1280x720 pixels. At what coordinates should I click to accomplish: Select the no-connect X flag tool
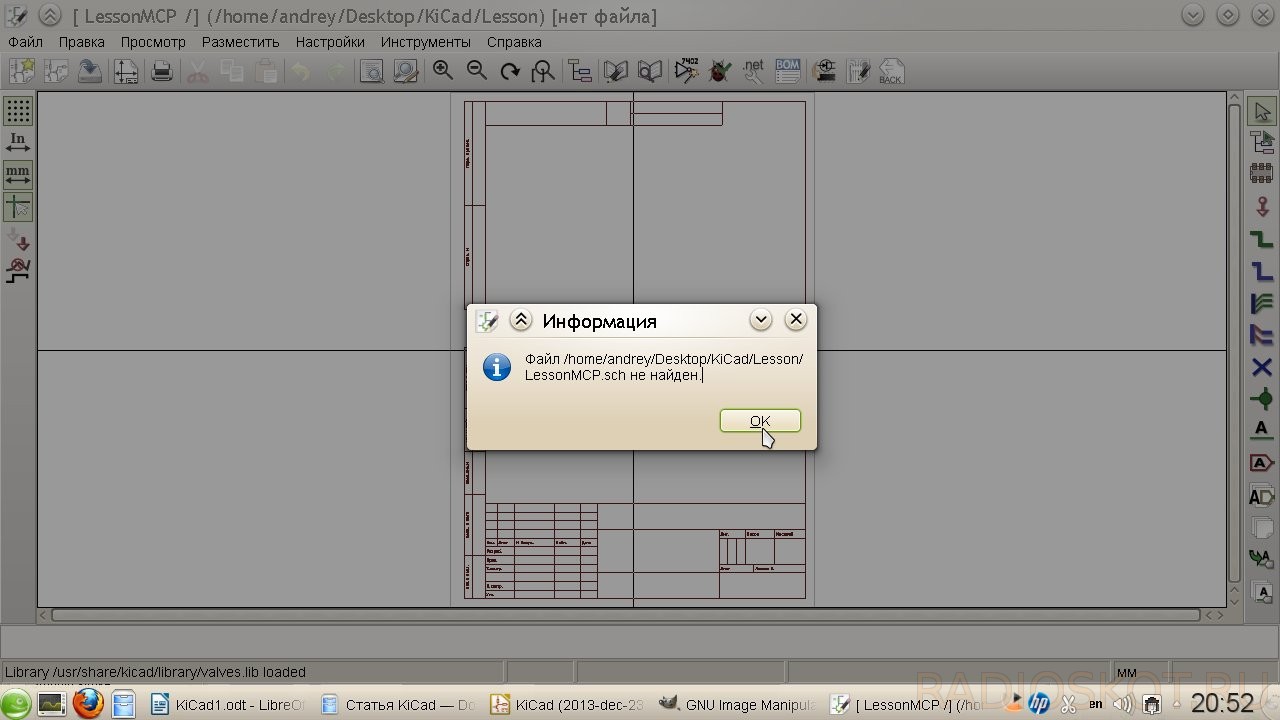[x=1261, y=368]
